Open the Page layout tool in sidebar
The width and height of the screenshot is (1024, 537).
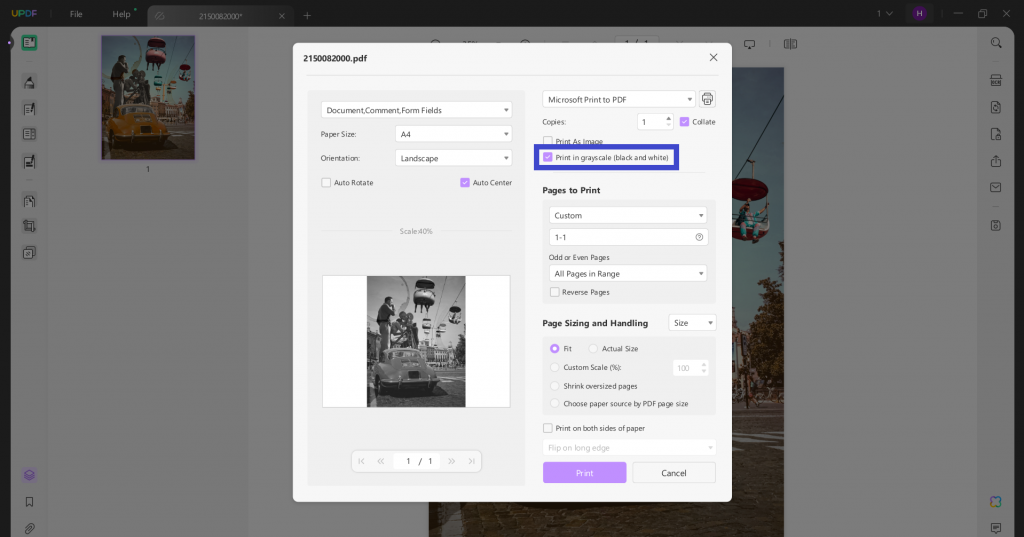[x=29, y=134]
